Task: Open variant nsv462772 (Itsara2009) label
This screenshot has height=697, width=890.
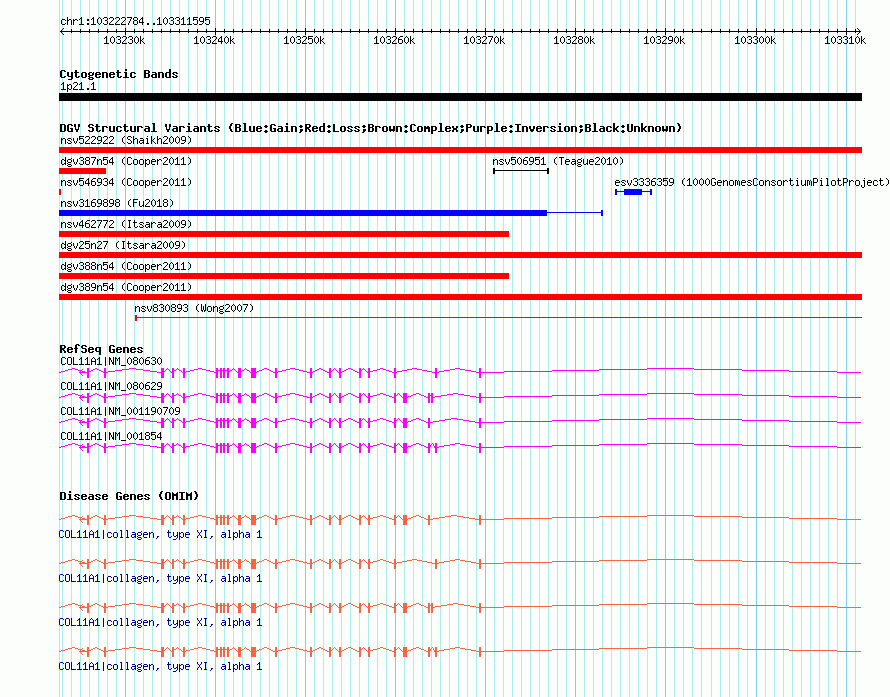Action: 126,224
